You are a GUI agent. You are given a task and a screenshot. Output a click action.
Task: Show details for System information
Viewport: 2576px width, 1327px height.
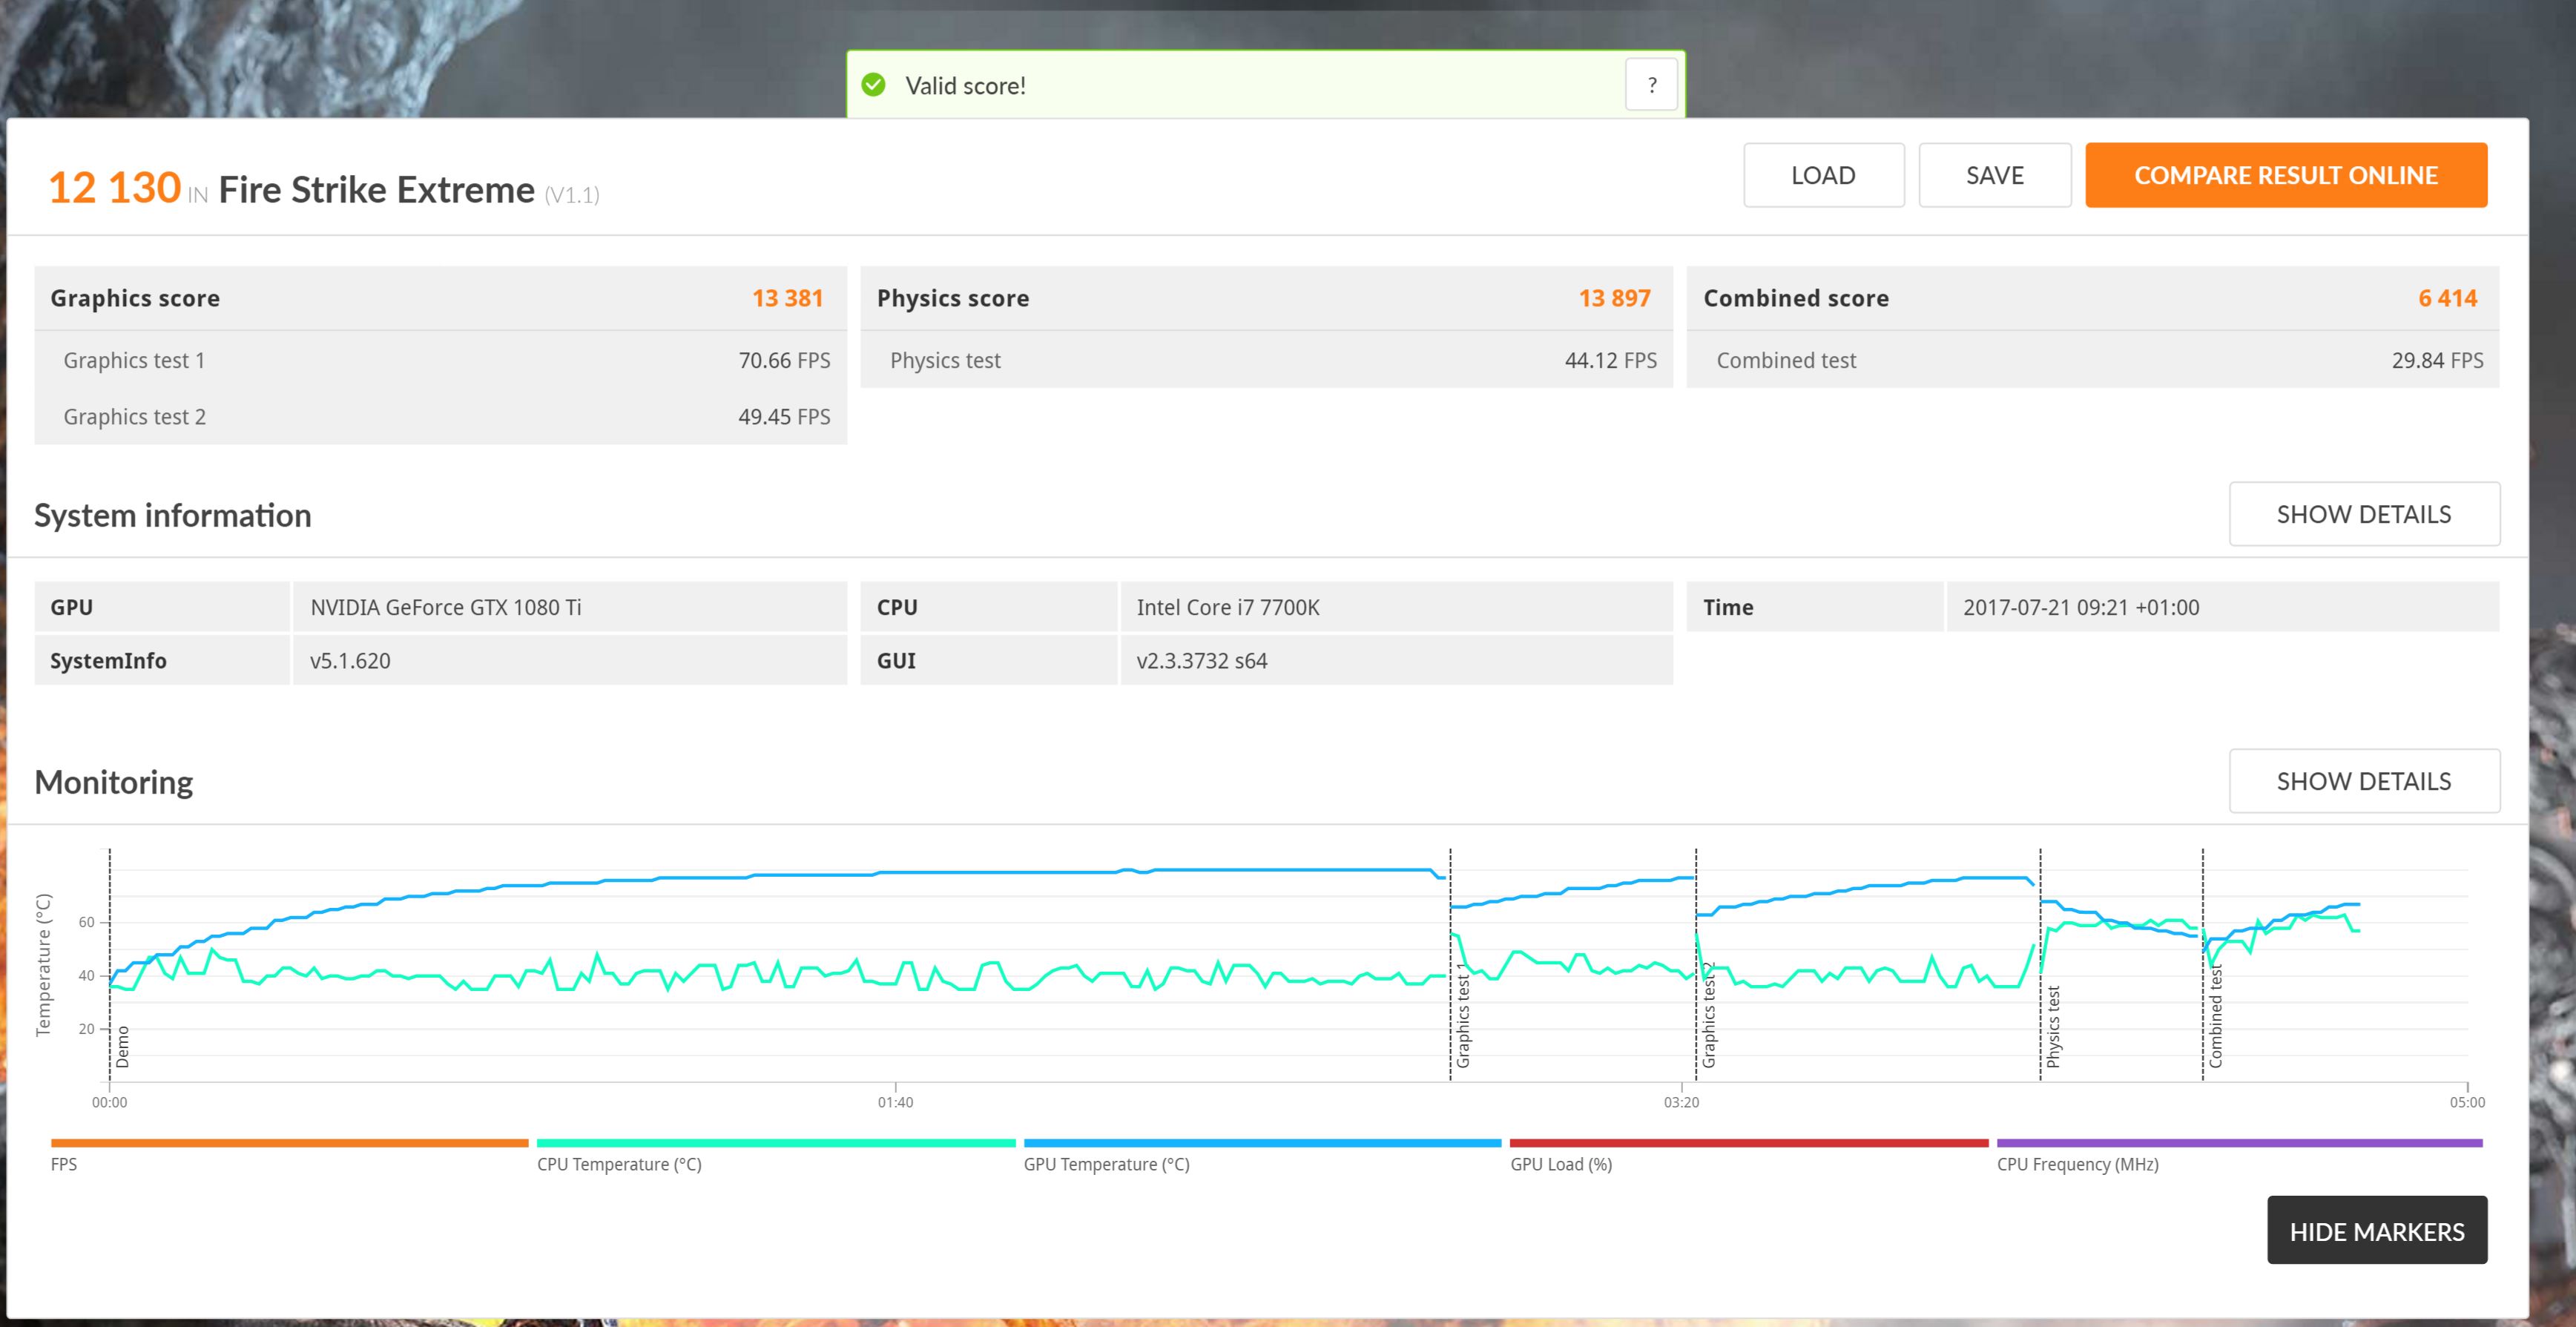[x=2364, y=514]
